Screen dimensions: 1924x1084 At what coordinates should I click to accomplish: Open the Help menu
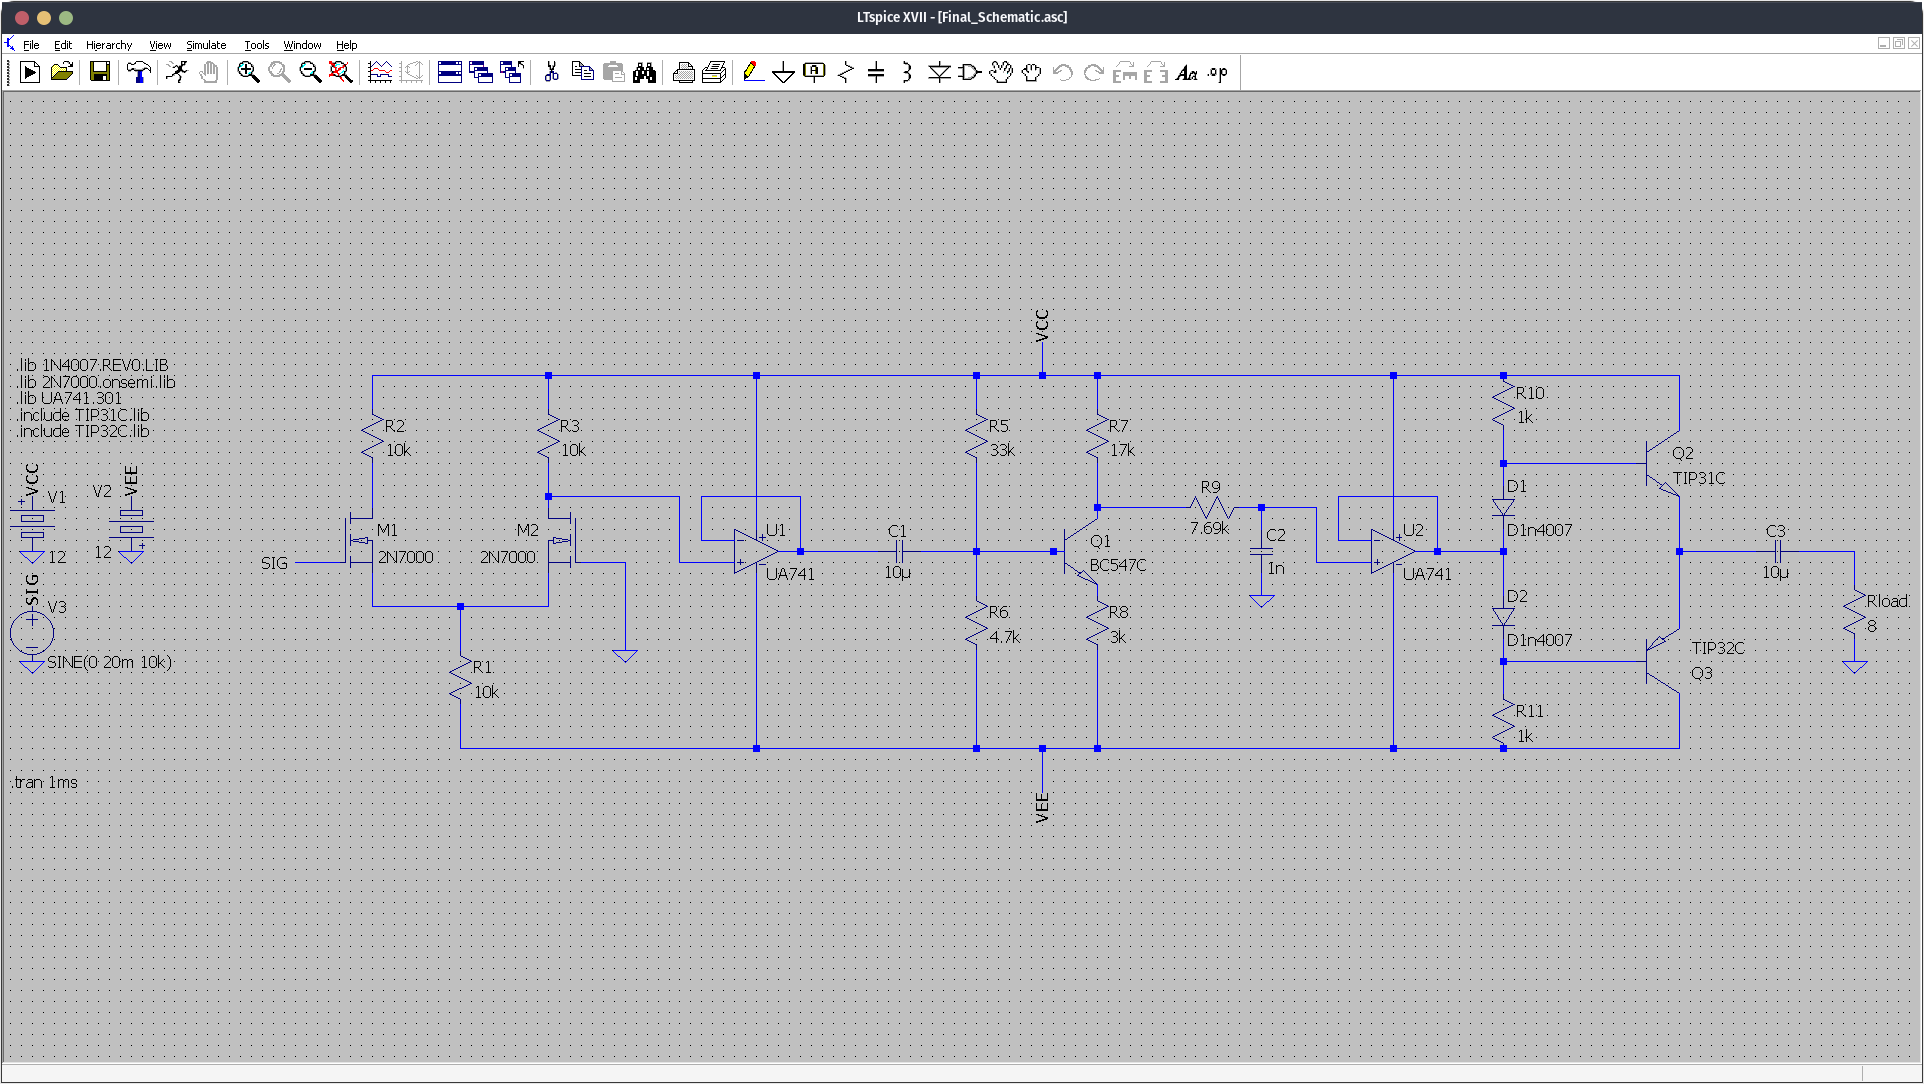346,45
